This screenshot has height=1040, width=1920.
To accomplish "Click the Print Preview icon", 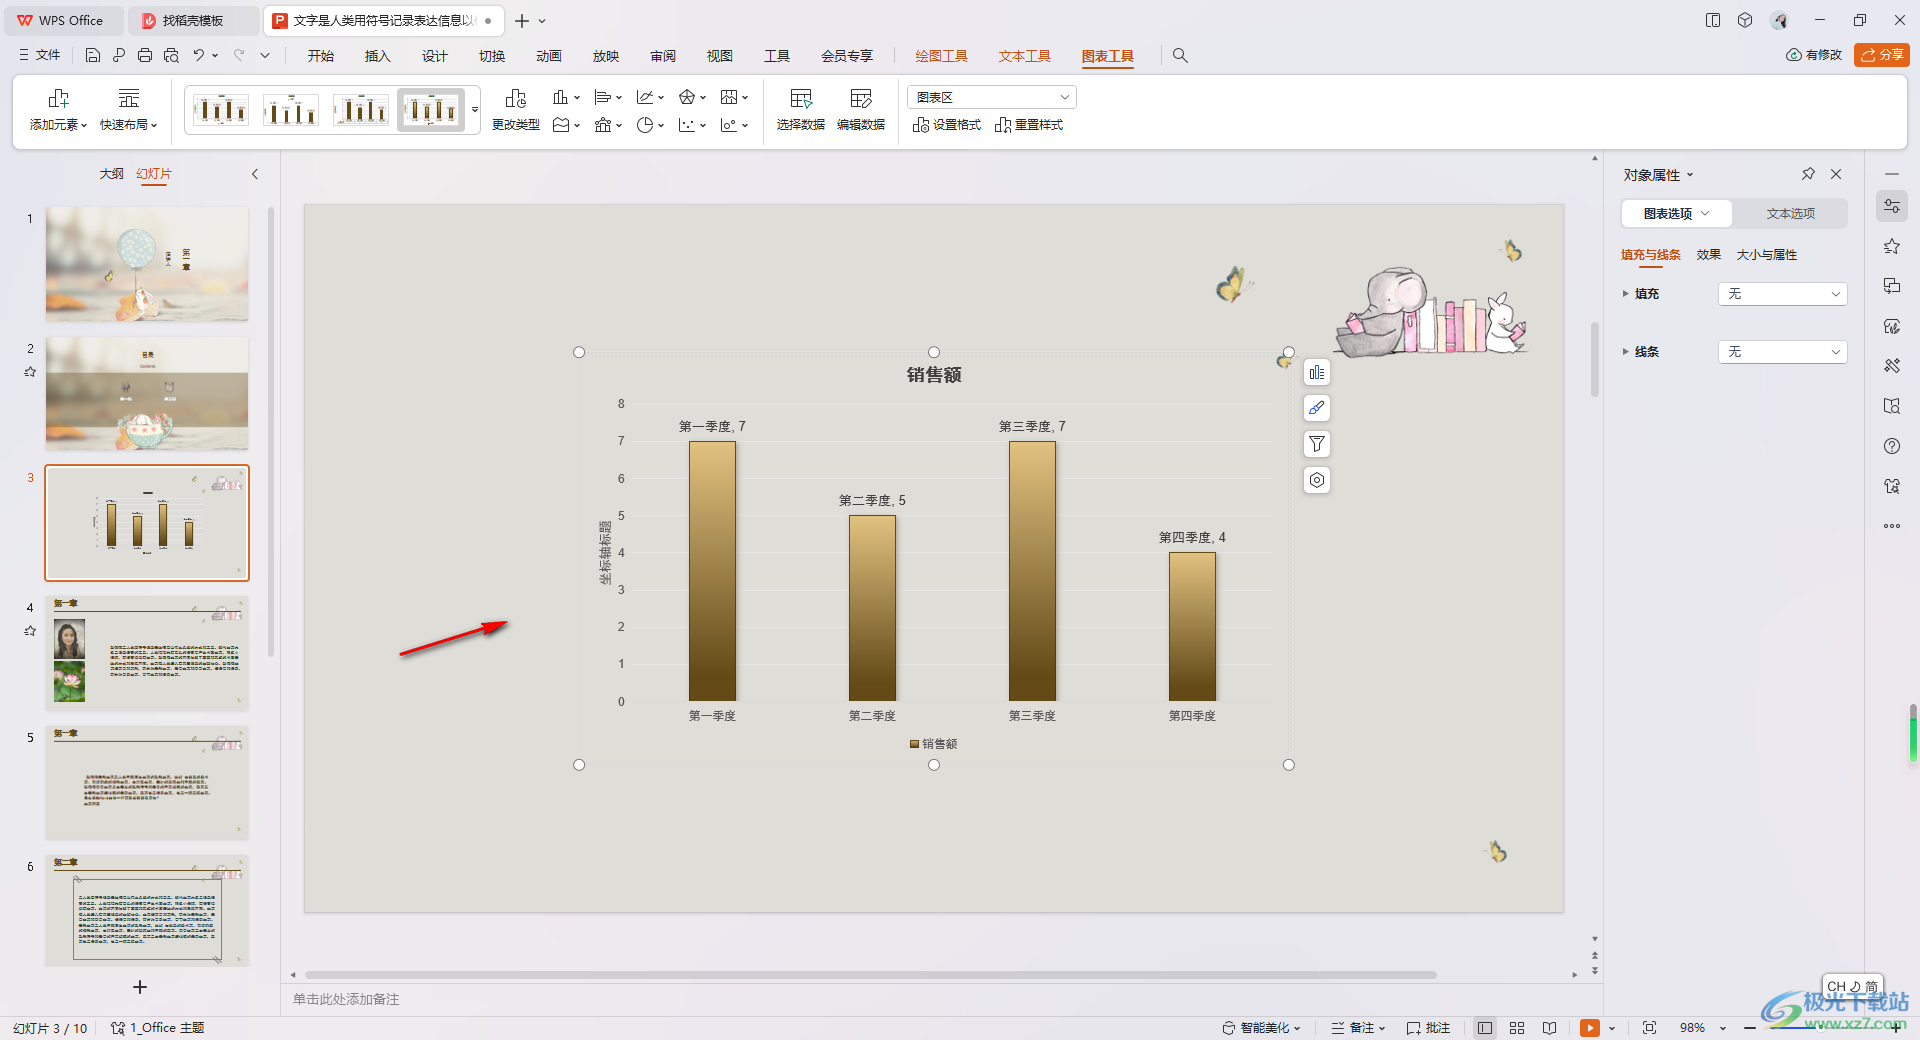I will click(x=171, y=56).
